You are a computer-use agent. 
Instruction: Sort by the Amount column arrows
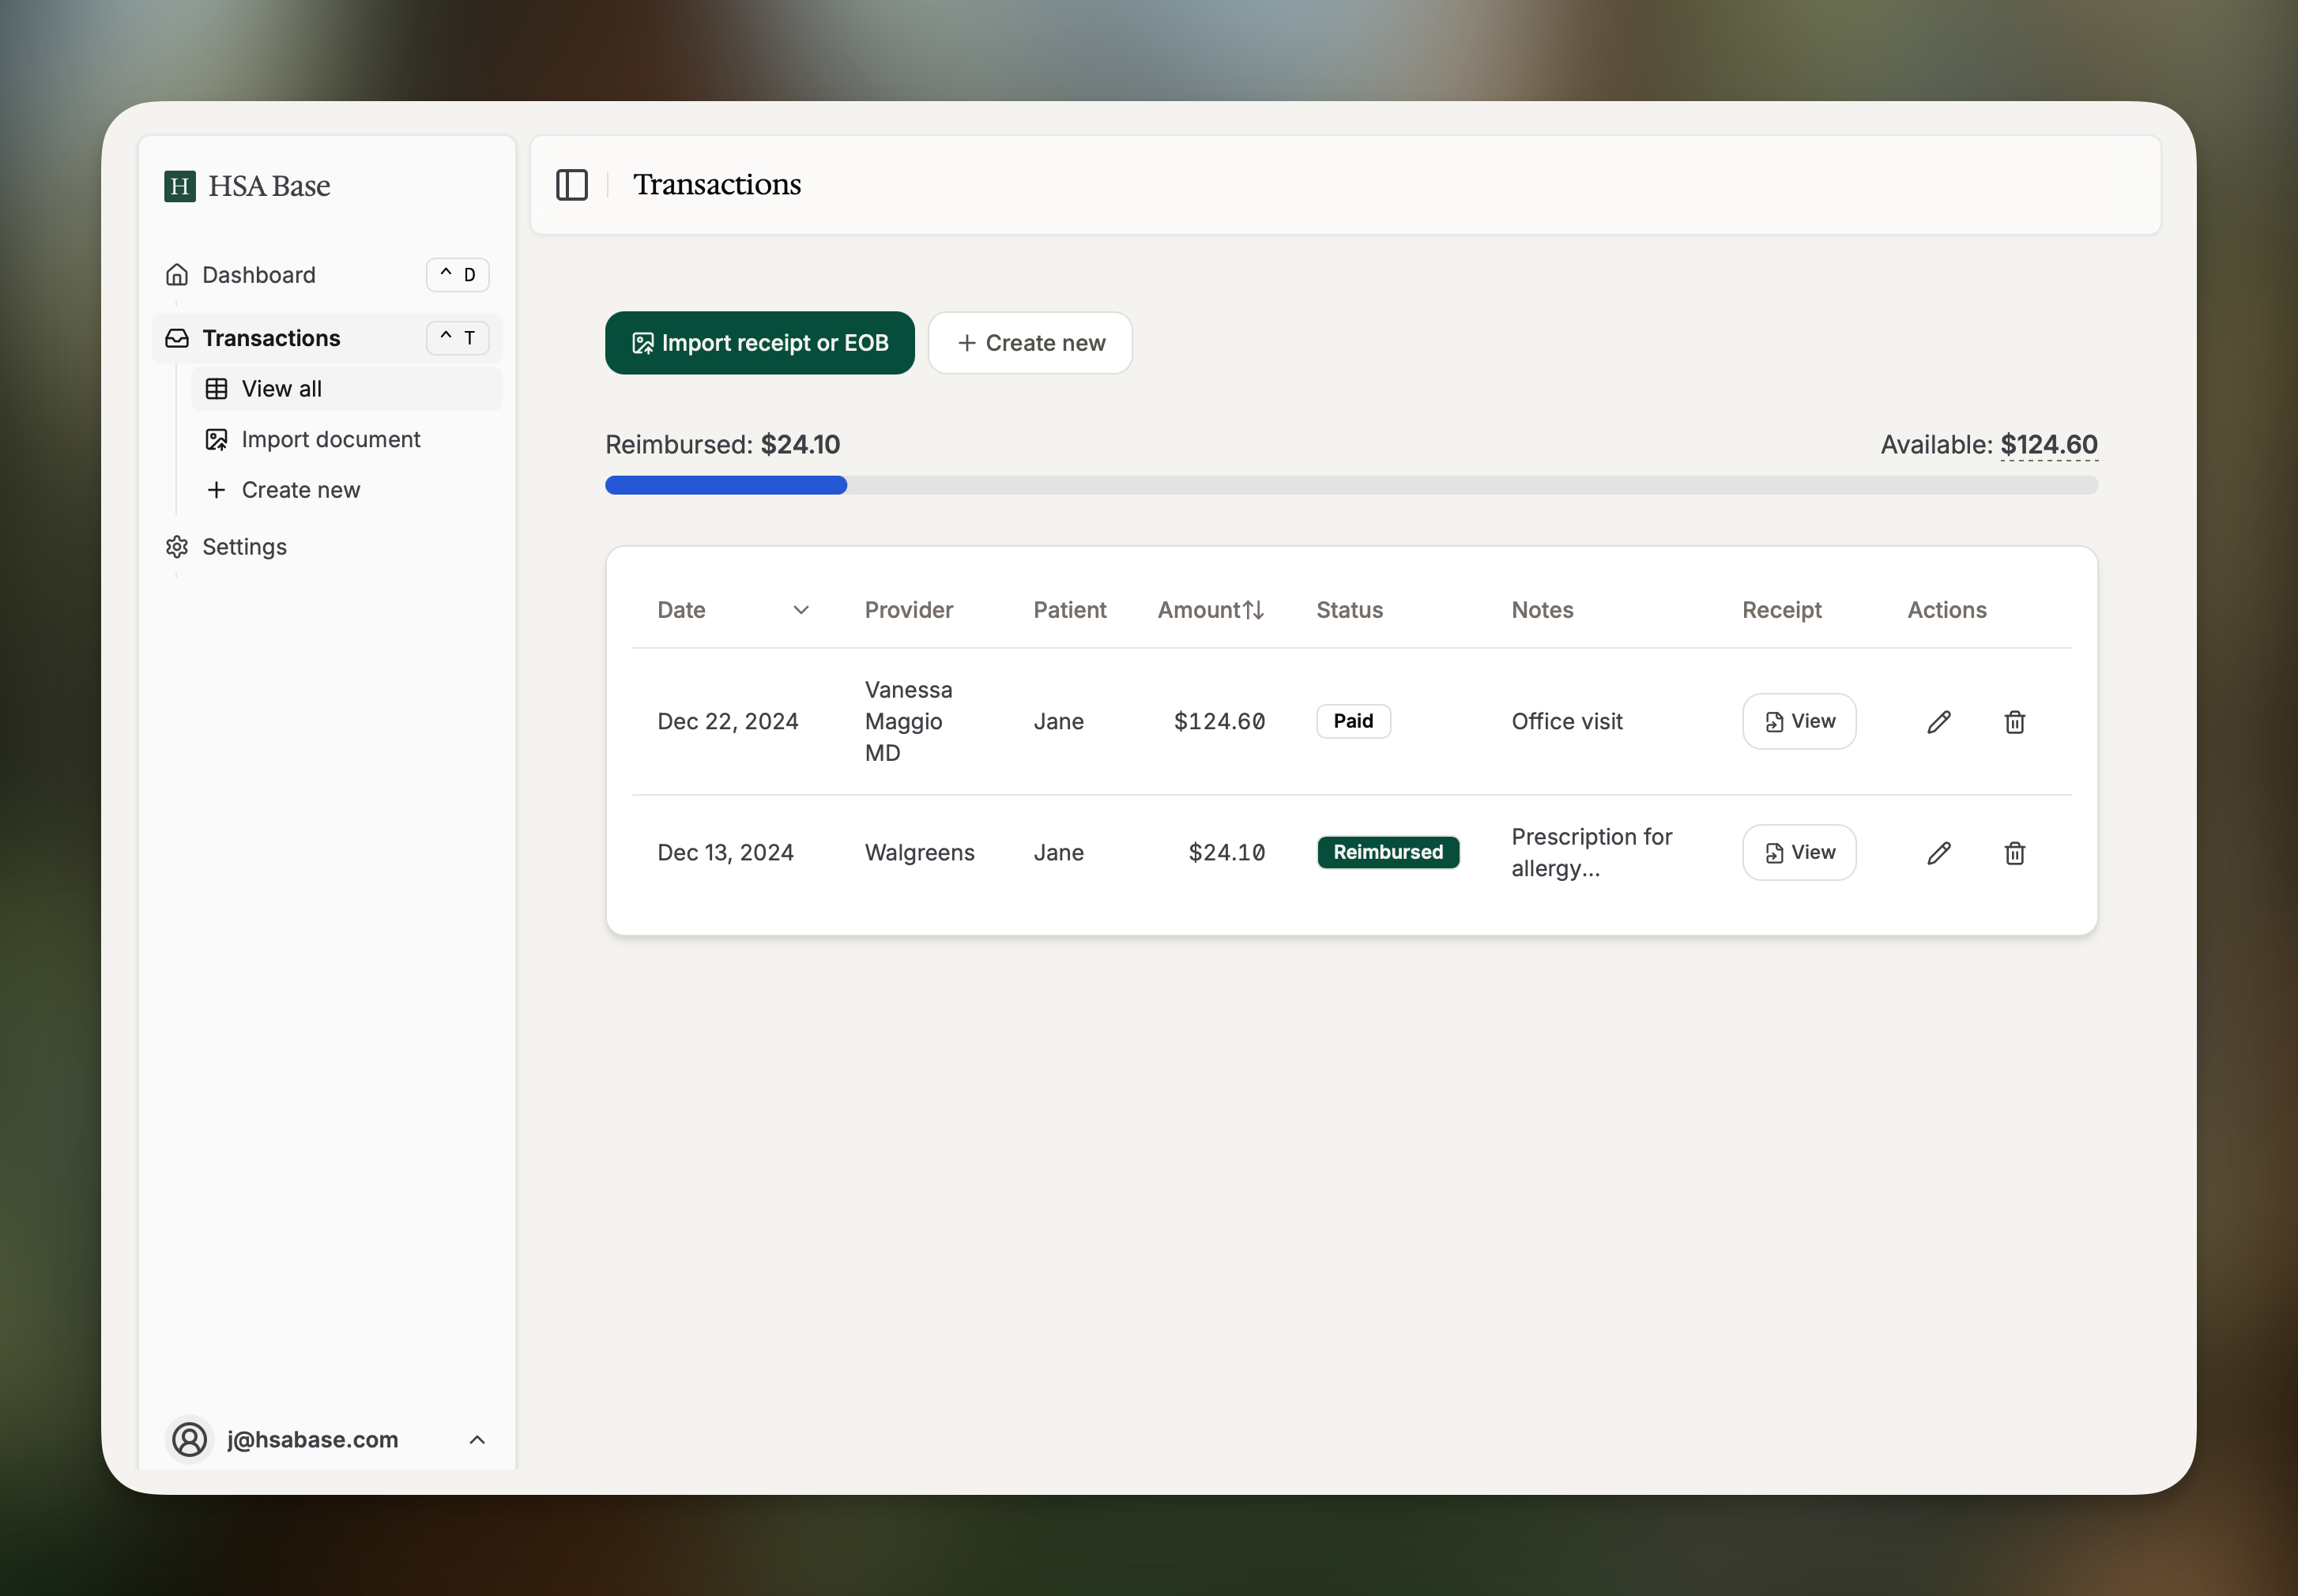pyautogui.click(x=1253, y=610)
